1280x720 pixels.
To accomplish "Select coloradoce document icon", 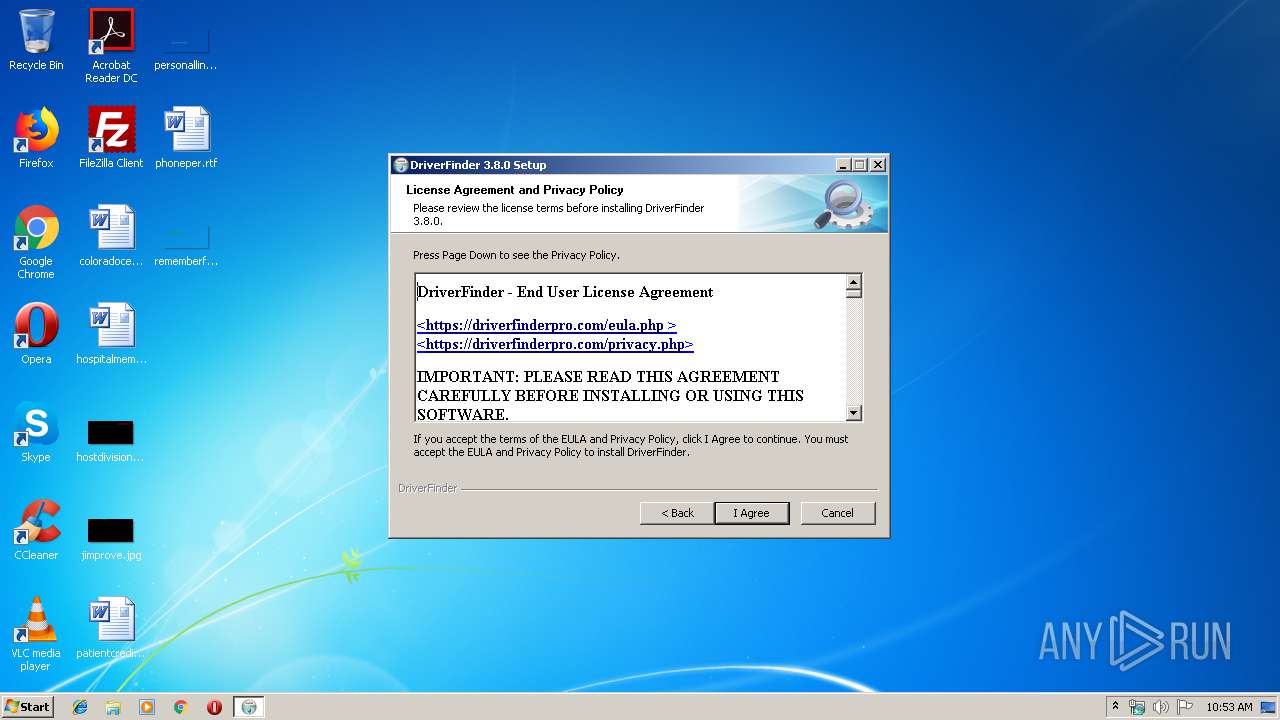I will pyautogui.click(x=111, y=236).
